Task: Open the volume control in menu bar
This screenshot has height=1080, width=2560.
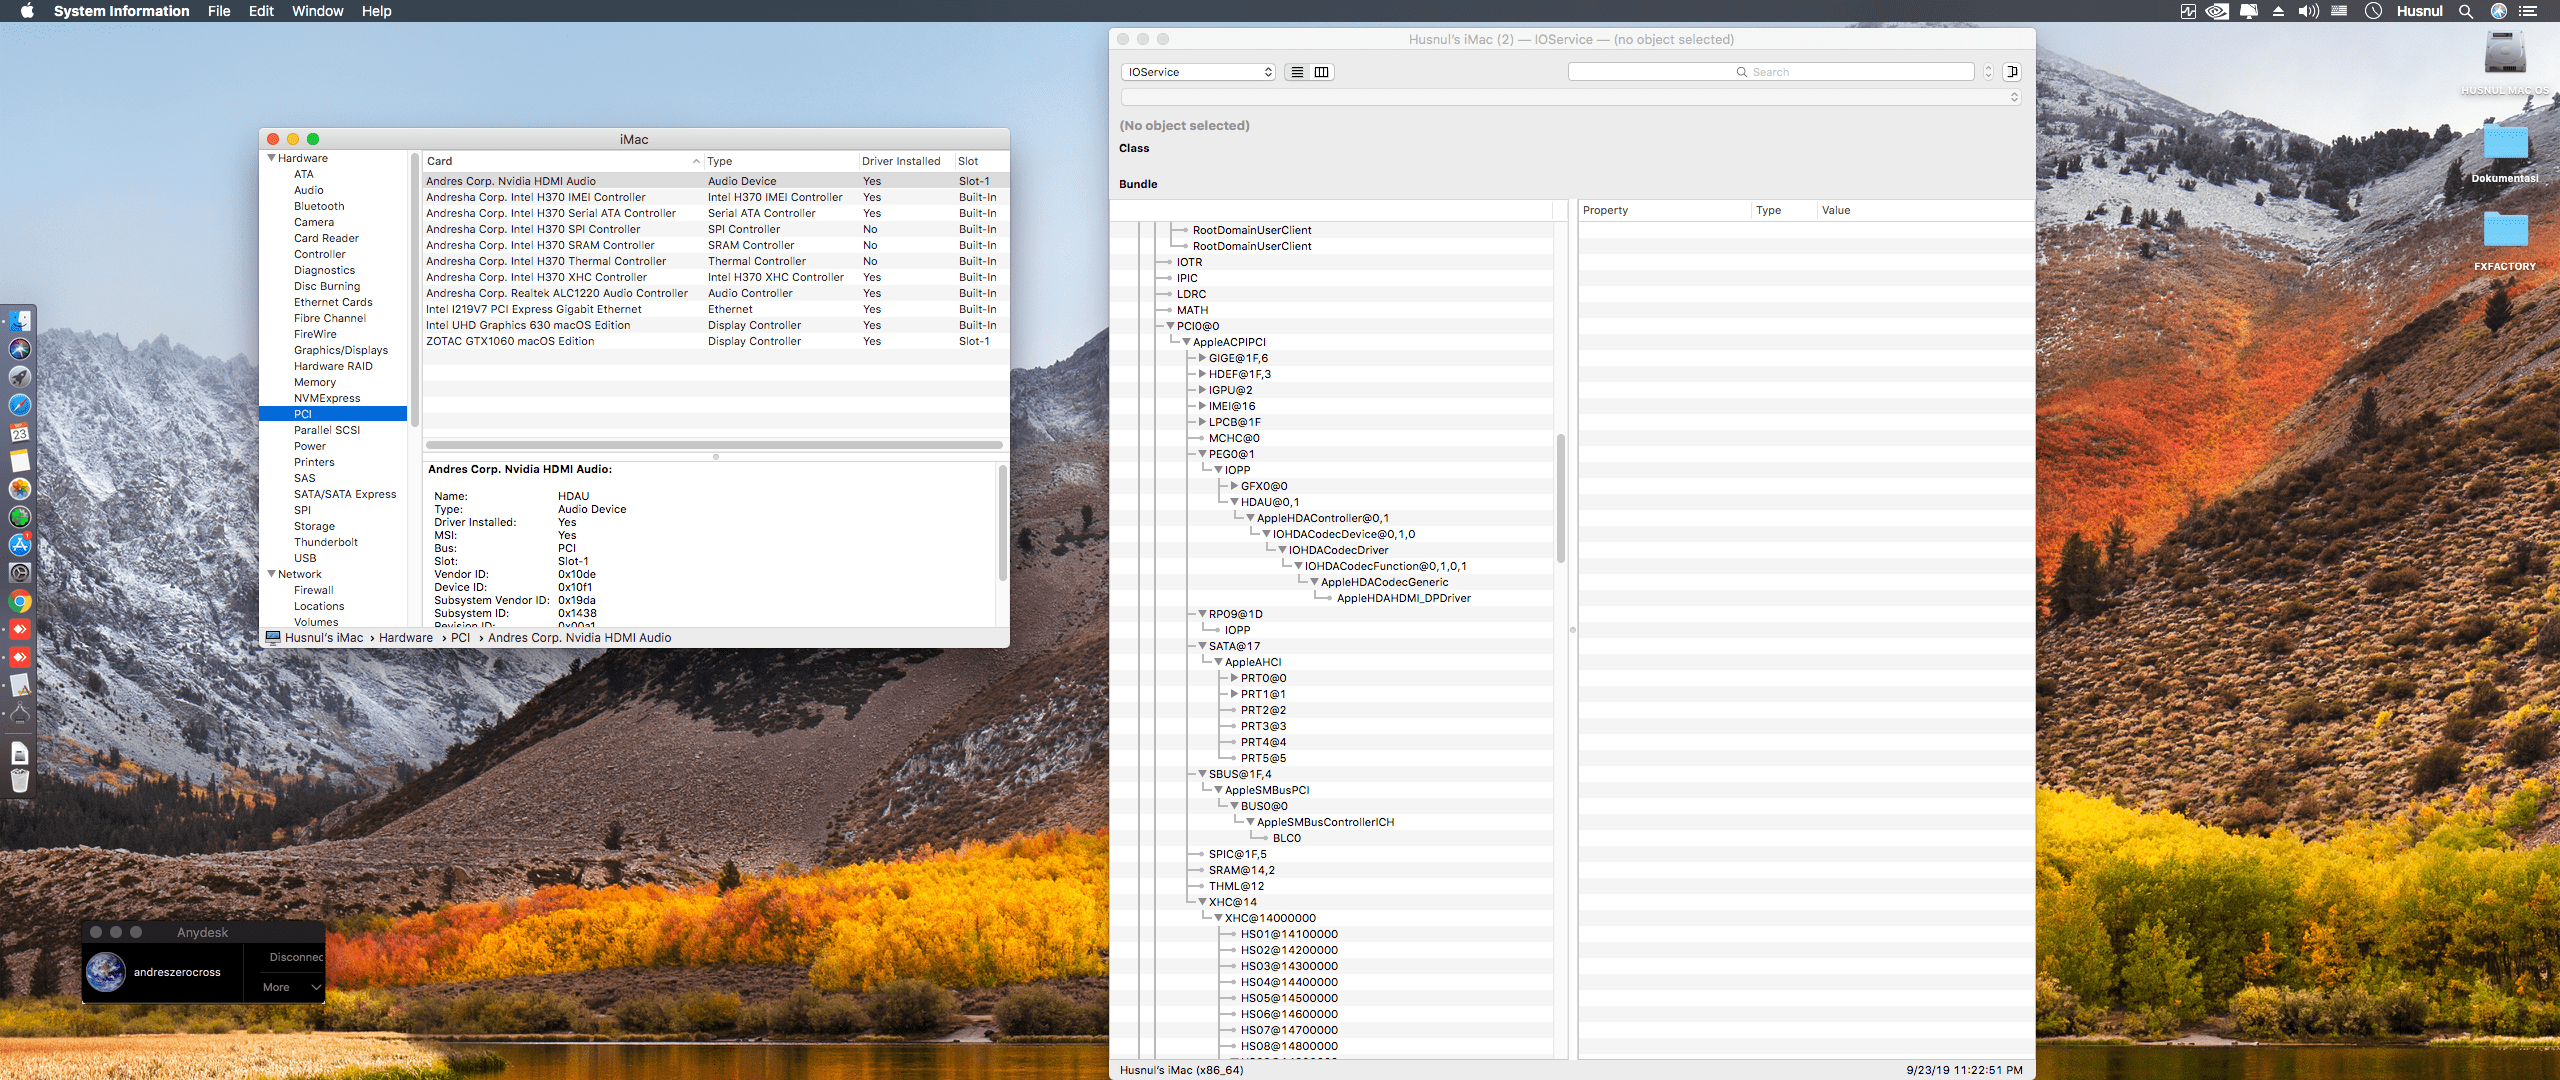Action: 2308,11
